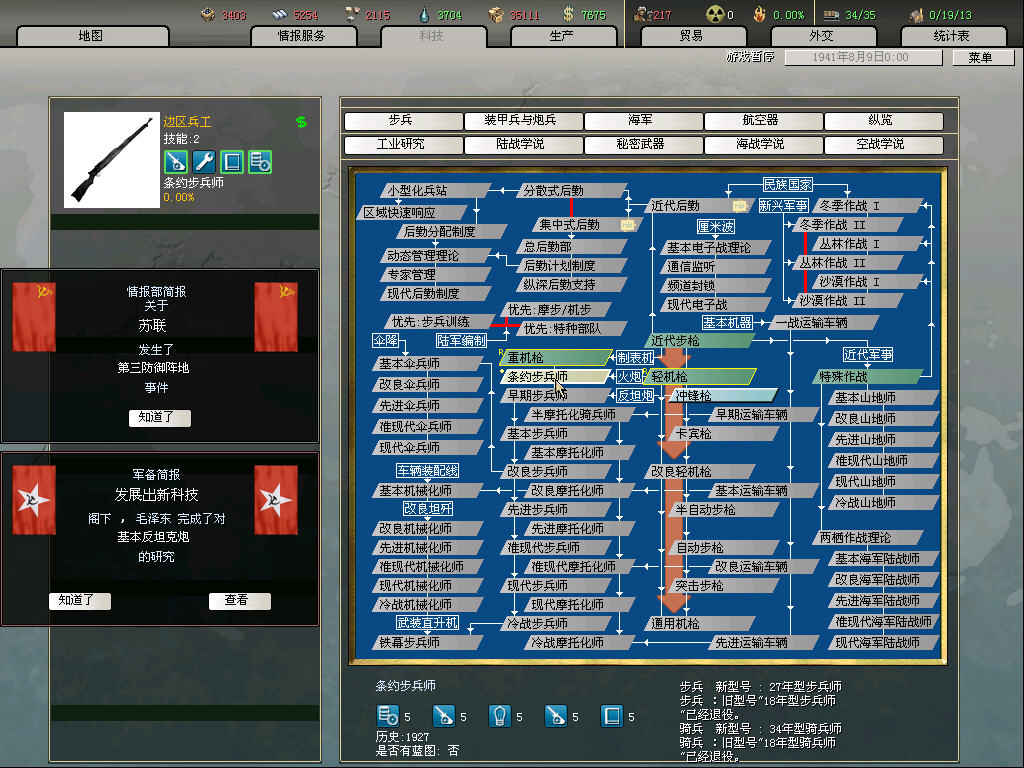
Task: Click the oil droplet resource icon
Action: tap(425, 14)
